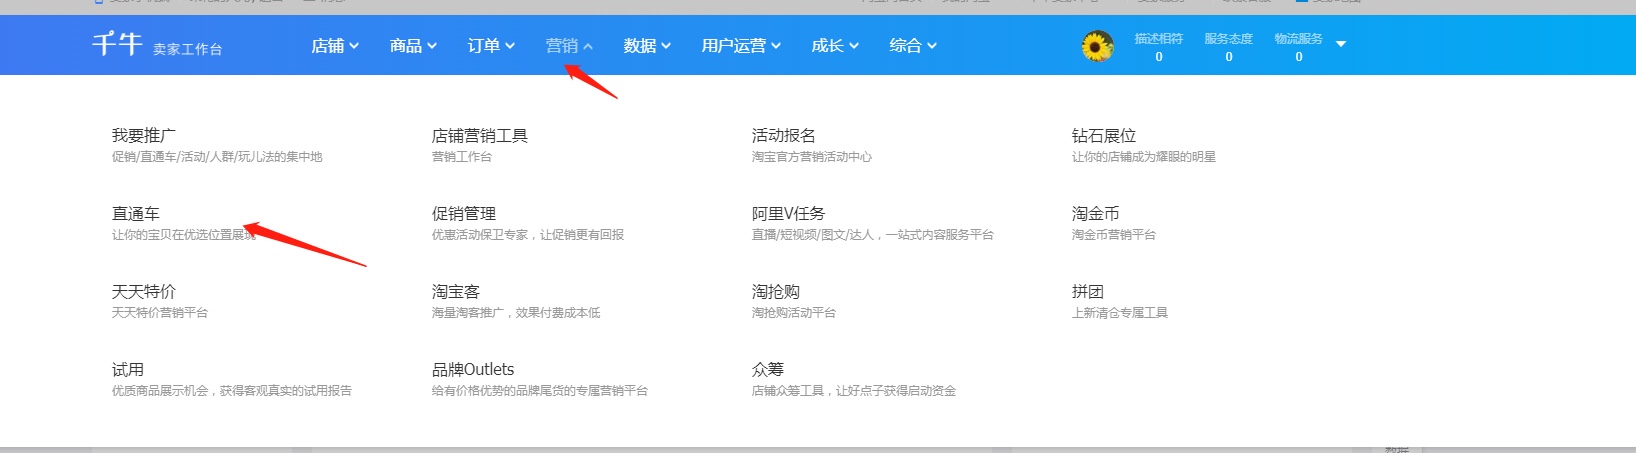Click the 描述相符 score

[x=1159, y=47]
